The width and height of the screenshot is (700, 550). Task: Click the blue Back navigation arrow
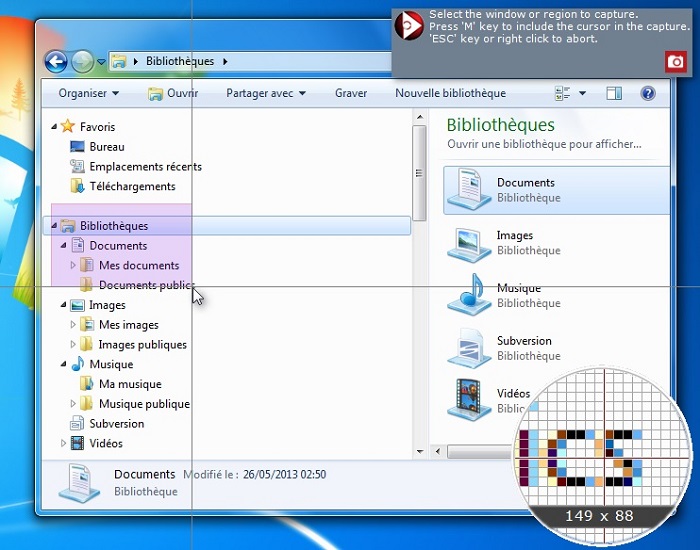[x=56, y=62]
